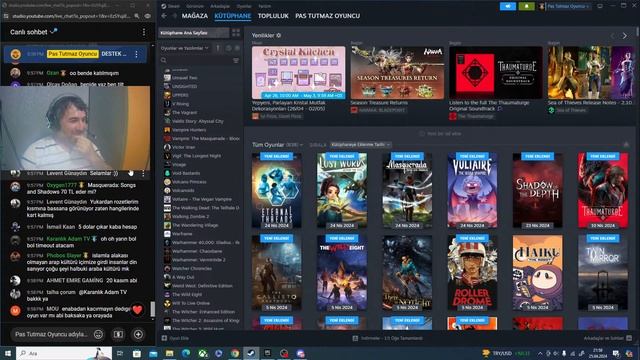The height and width of the screenshot is (360, 640).
Task: Show previous Yenilikler news items arrow
Action: pyautogui.click(x=613, y=36)
